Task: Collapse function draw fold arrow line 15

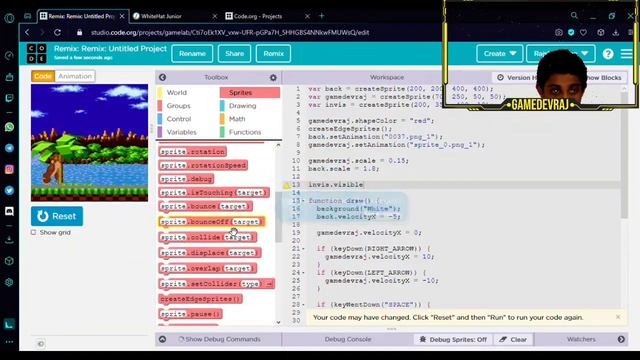Action: pos(303,201)
